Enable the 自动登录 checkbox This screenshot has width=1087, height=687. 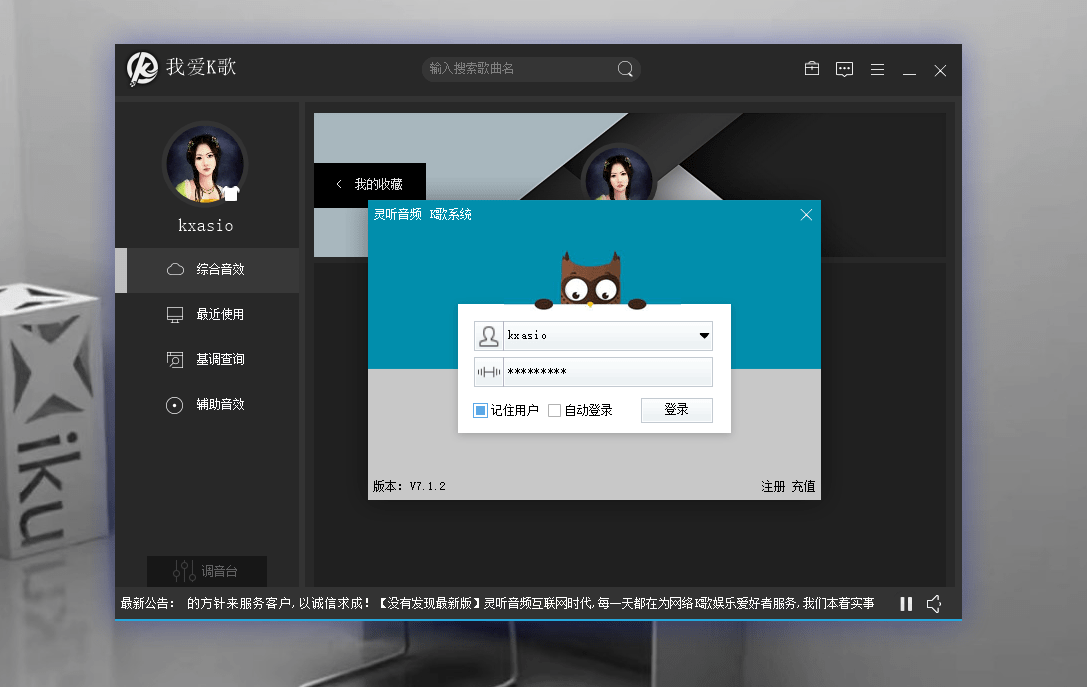pyautogui.click(x=555, y=410)
